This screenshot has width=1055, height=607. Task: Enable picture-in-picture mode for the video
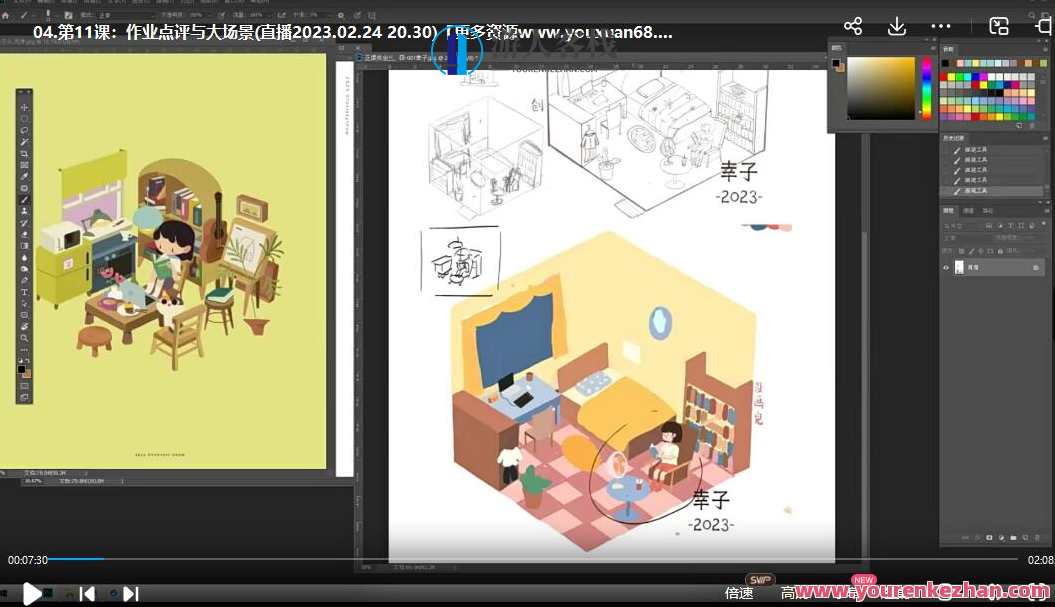tap(998, 26)
